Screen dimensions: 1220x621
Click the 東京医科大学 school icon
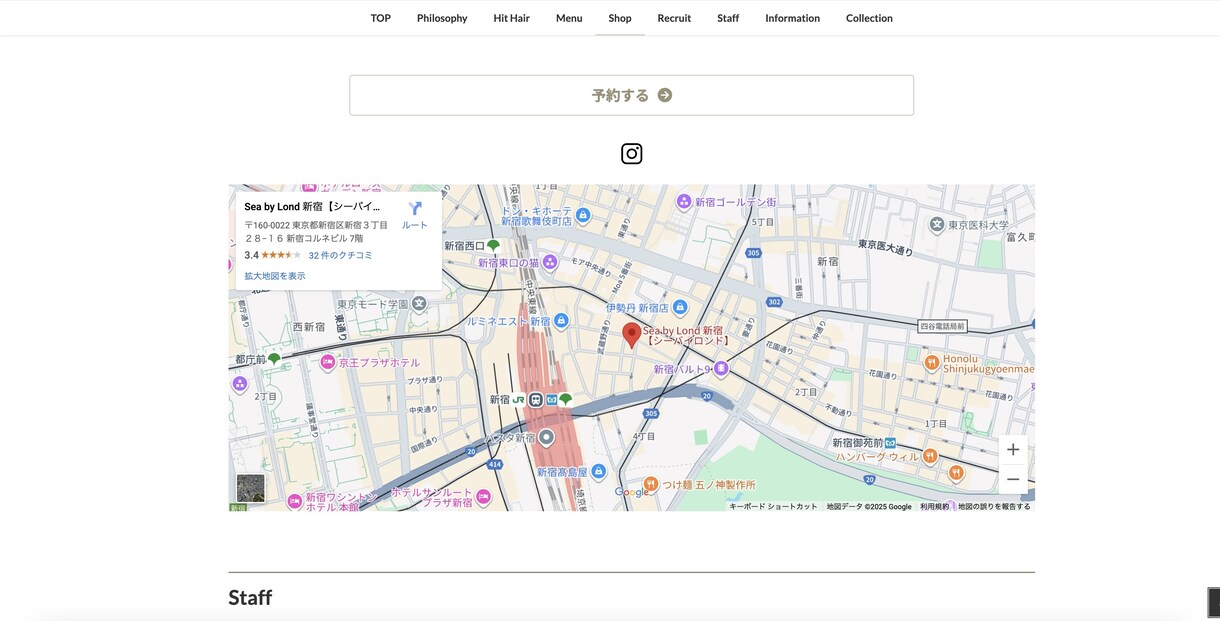pyautogui.click(x=937, y=225)
